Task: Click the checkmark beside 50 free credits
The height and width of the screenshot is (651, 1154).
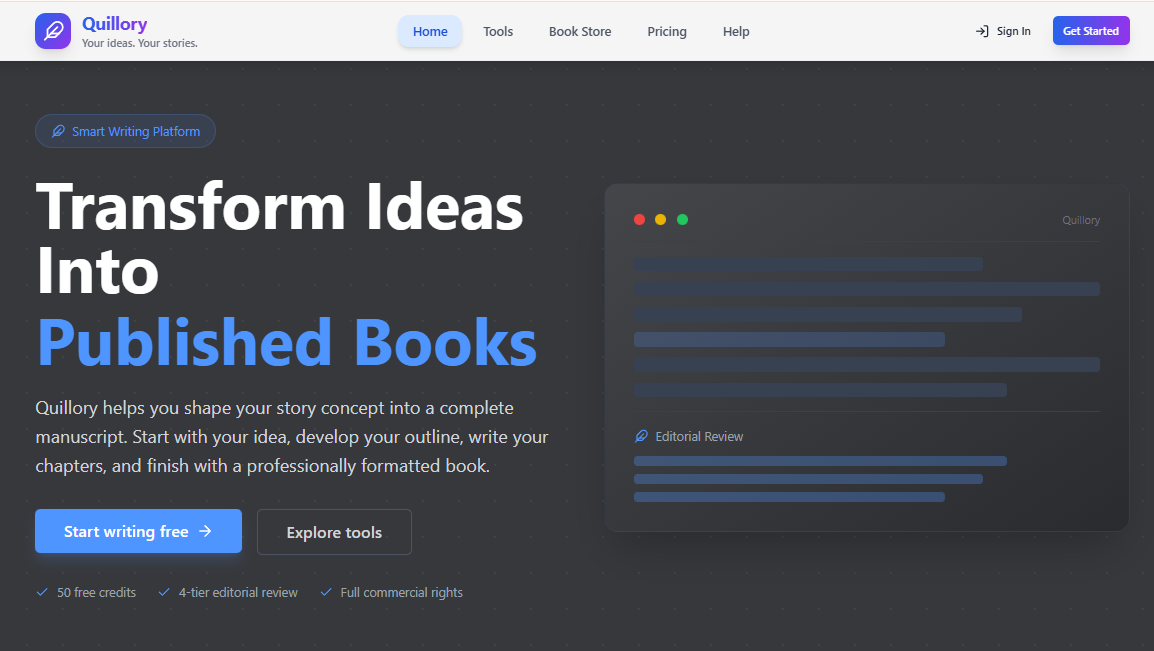Action: coord(41,592)
